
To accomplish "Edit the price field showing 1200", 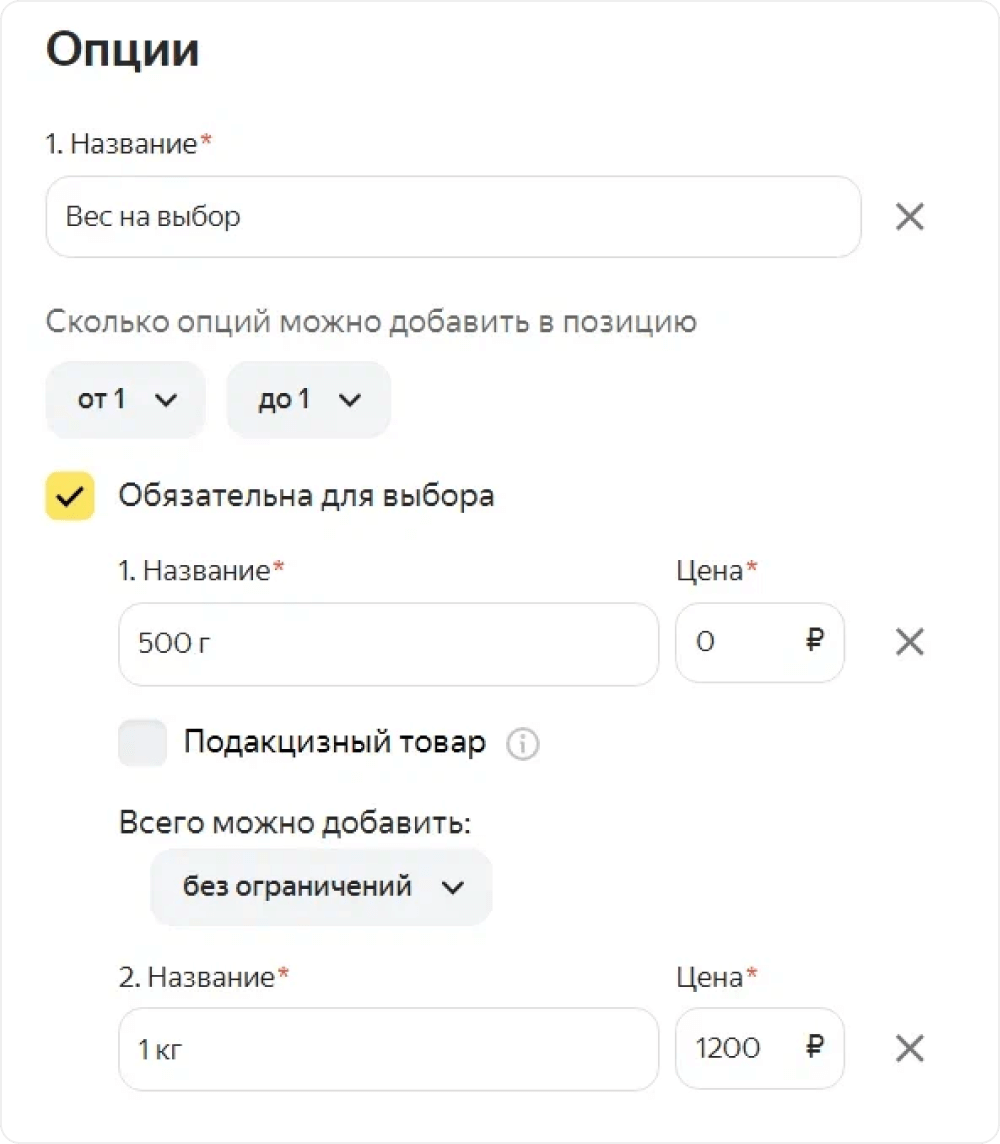I will click(740, 1049).
